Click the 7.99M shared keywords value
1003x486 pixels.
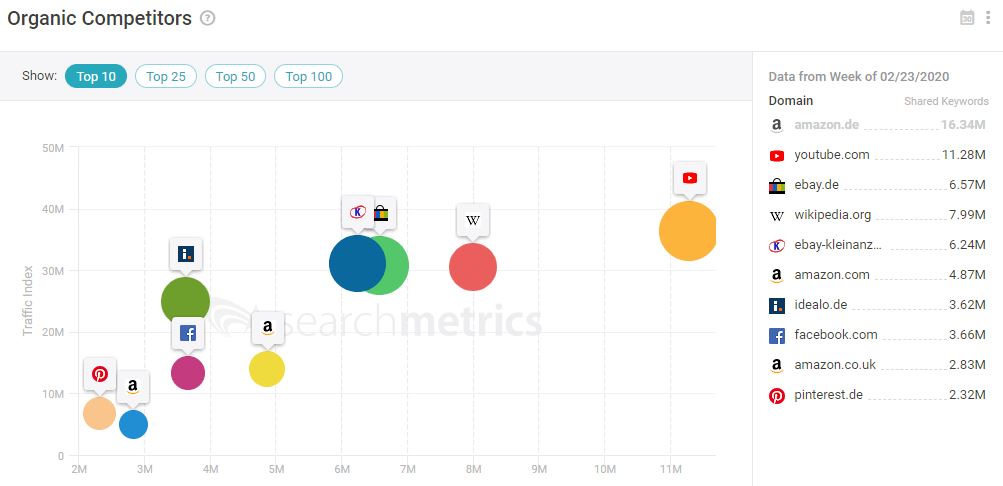pos(968,215)
